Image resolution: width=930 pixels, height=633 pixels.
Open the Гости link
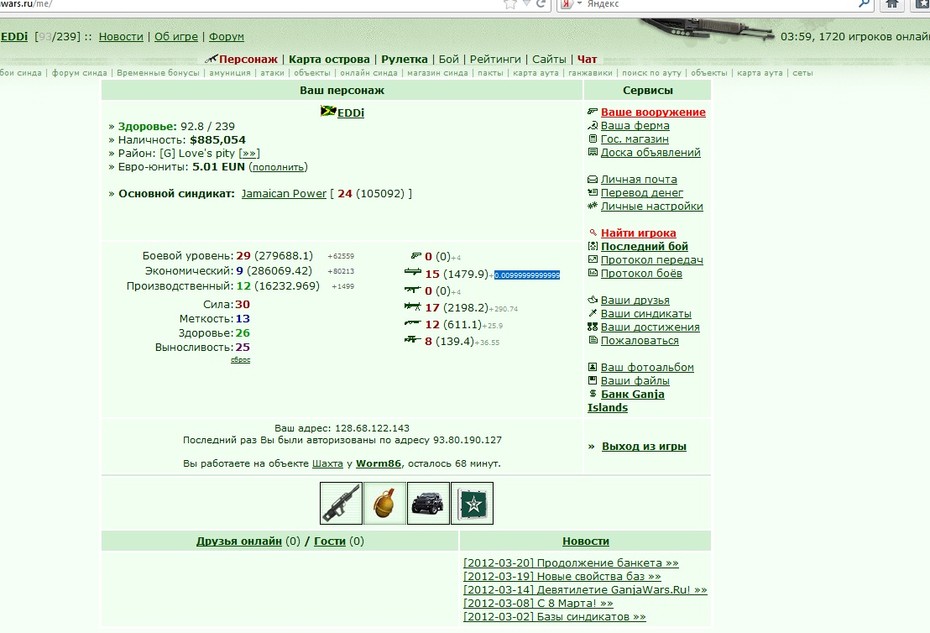330,541
